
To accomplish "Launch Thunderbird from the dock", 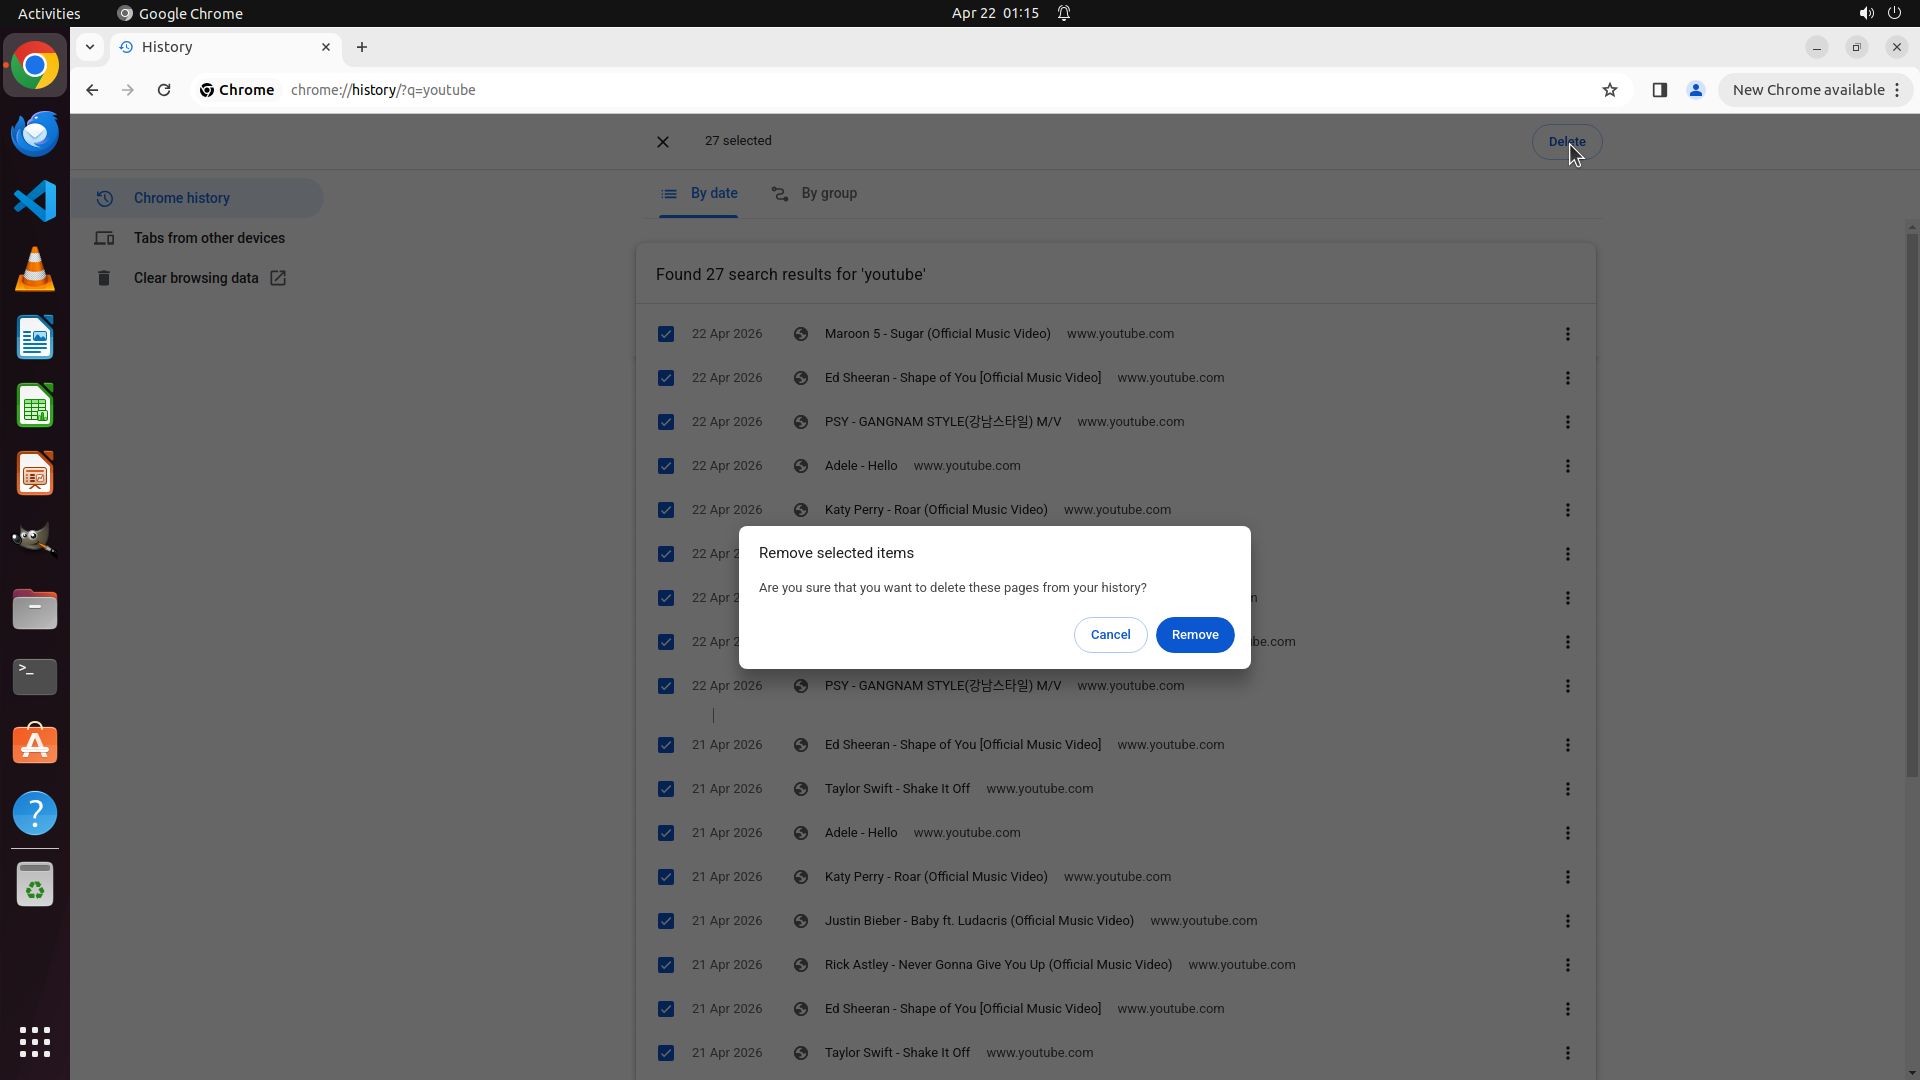I will tap(35, 133).
